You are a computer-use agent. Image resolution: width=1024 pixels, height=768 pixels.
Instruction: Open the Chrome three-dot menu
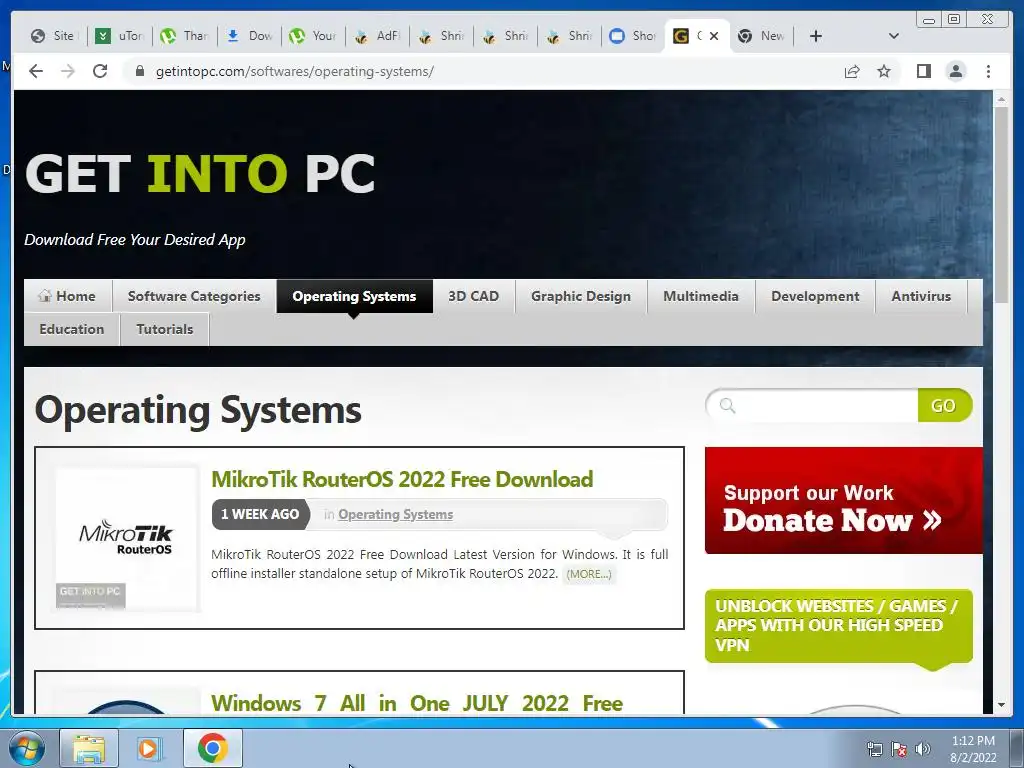point(988,71)
